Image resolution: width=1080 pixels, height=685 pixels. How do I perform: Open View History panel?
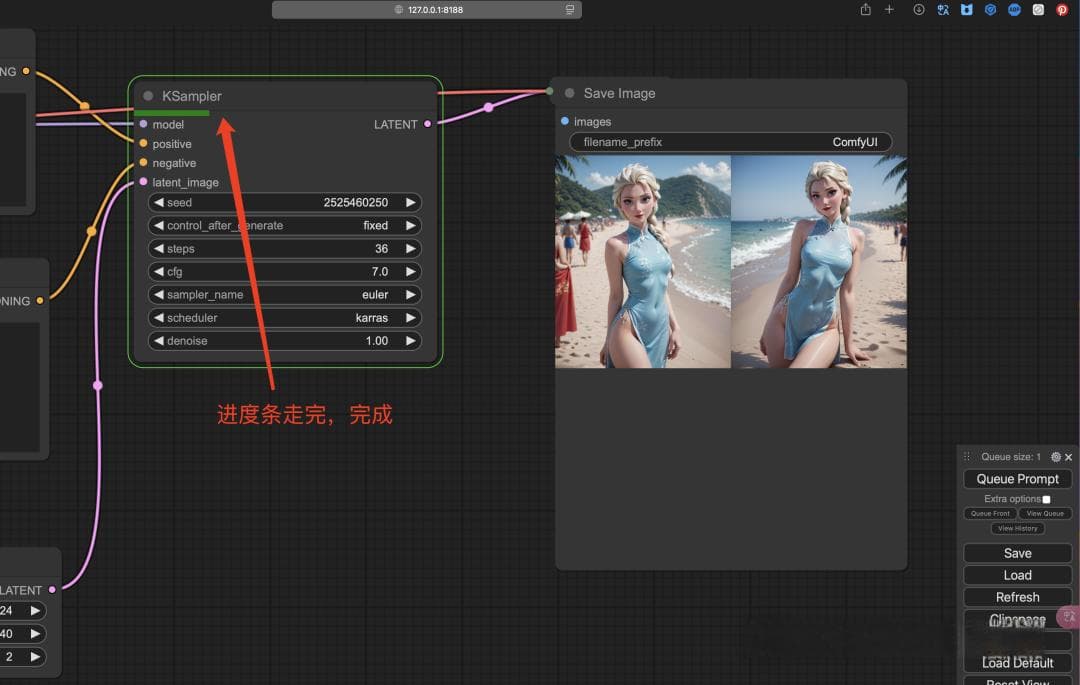coord(1017,529)
